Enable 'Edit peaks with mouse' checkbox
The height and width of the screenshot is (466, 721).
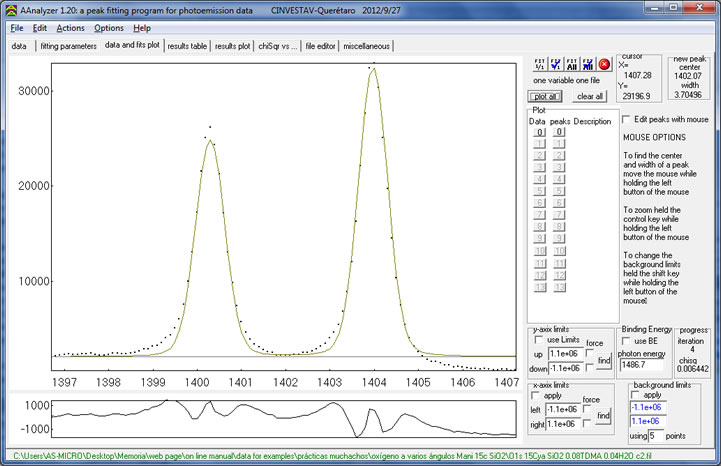pyautogui.click(x=627, y=119)
